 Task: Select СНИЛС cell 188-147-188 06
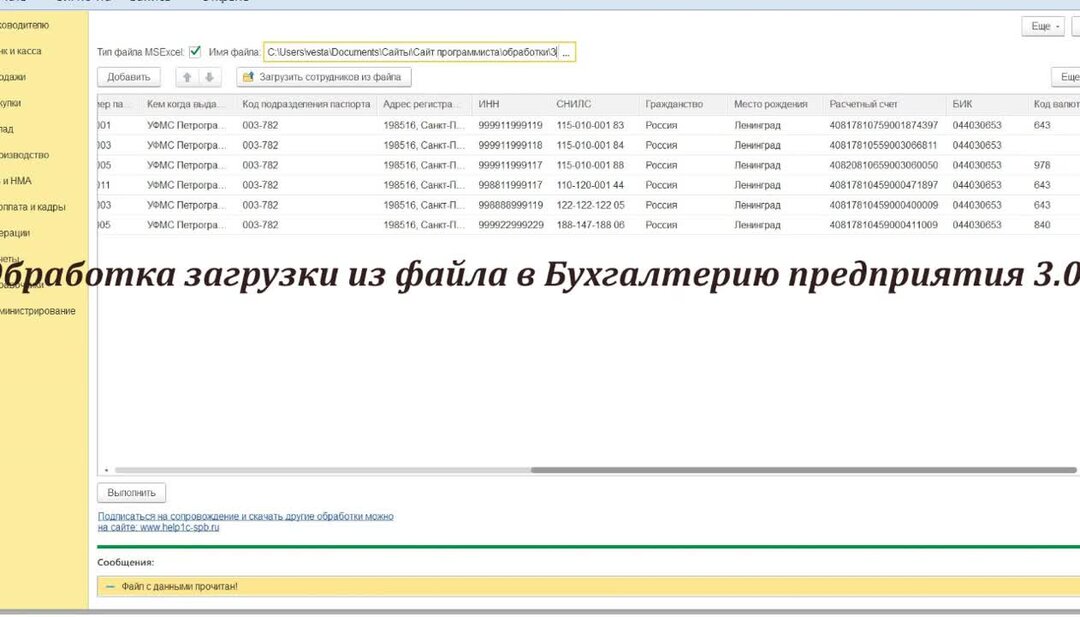click(594, 225)
